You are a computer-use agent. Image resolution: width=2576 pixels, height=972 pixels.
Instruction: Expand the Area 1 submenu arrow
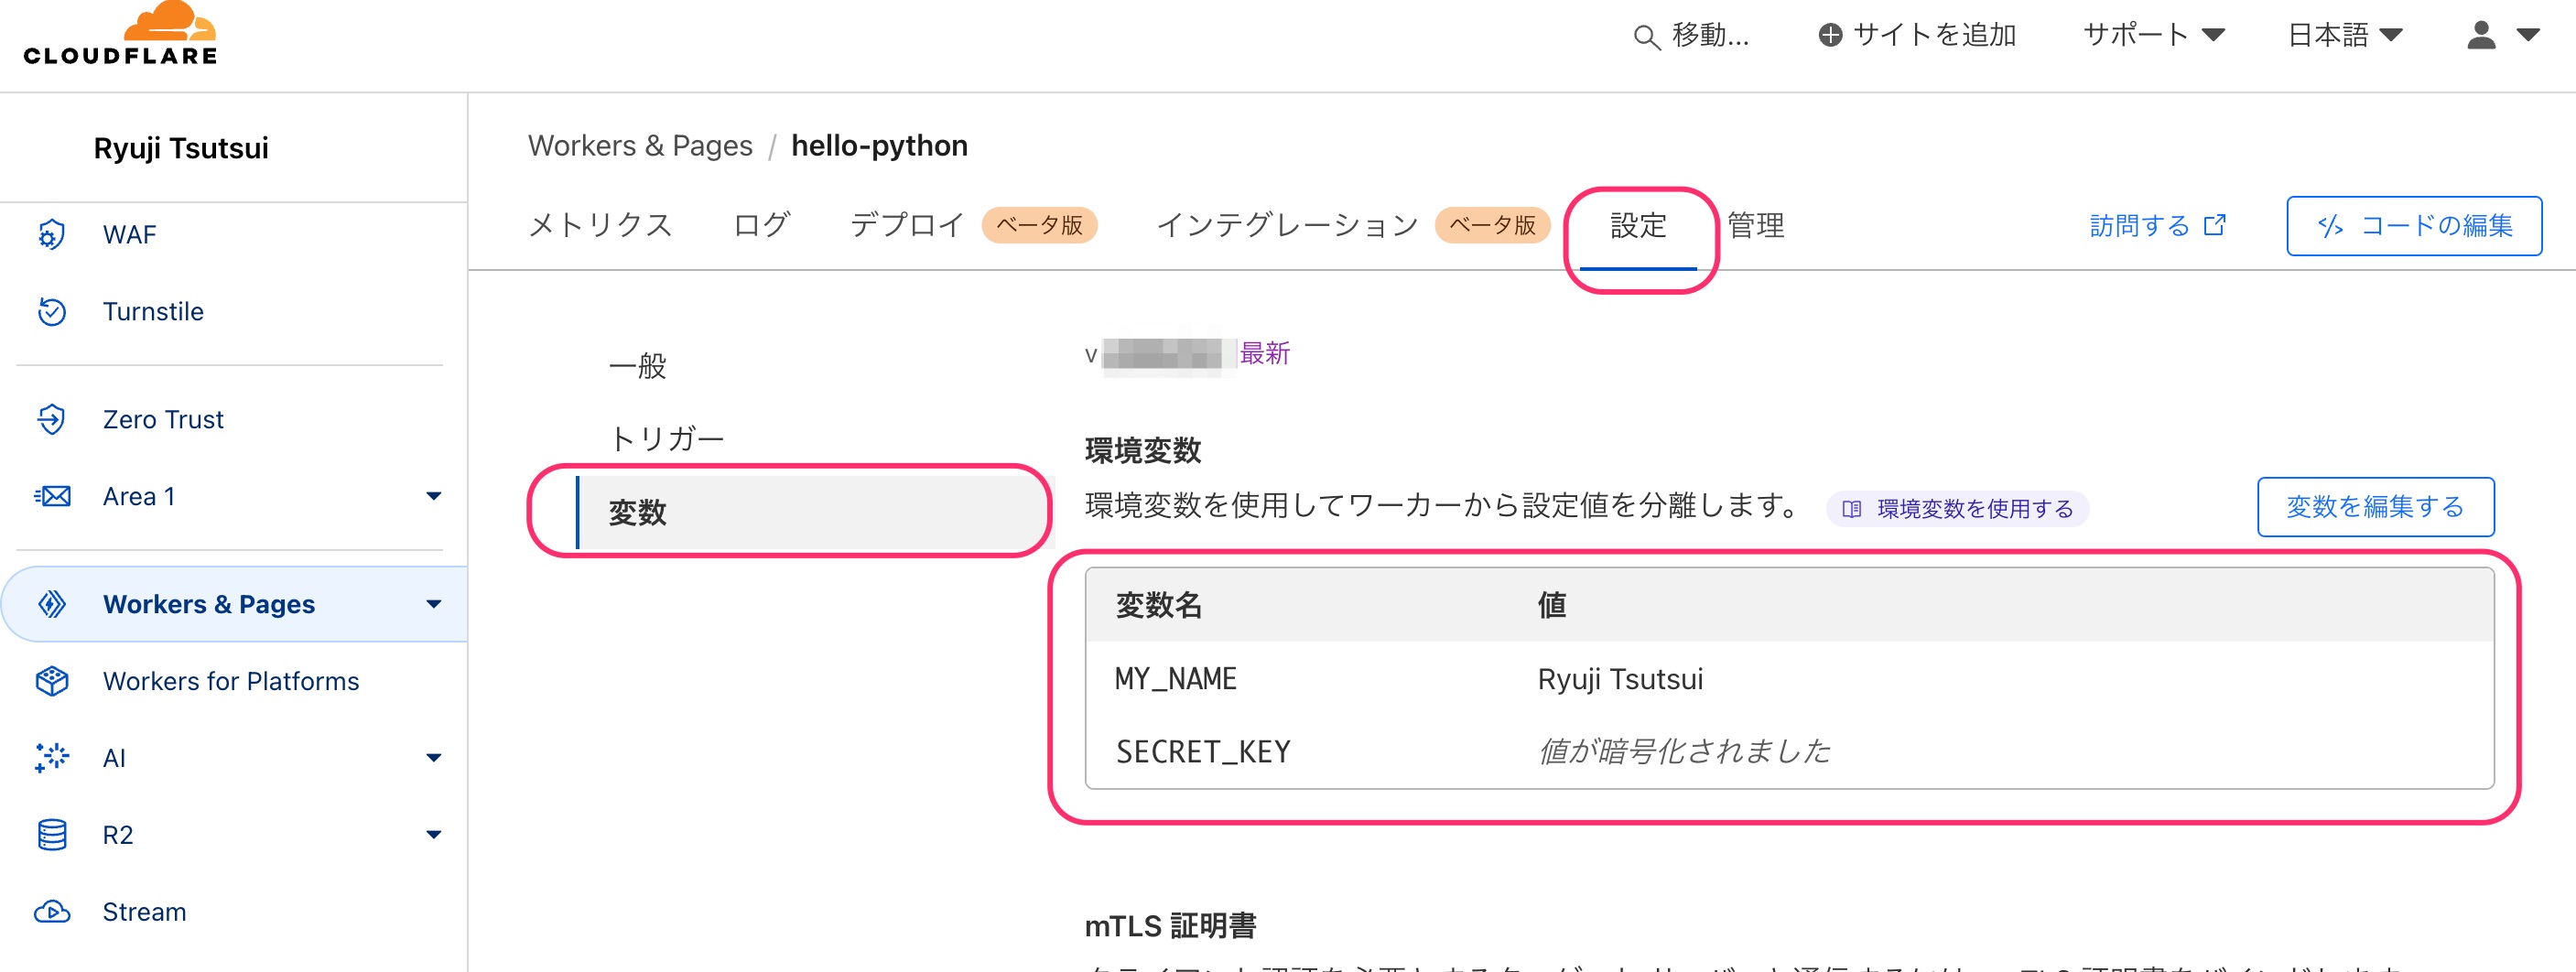click(433, 496)
